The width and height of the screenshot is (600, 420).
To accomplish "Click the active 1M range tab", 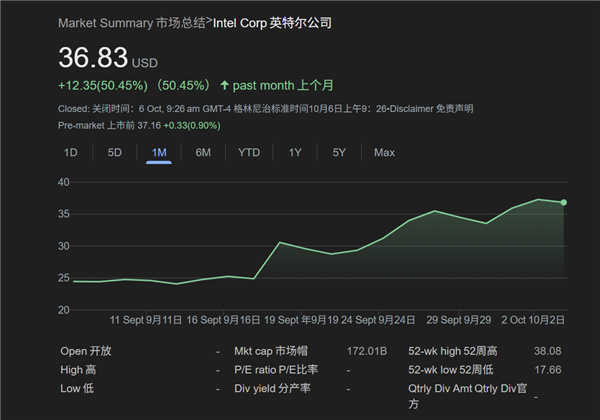I will (x=159, y=152).
